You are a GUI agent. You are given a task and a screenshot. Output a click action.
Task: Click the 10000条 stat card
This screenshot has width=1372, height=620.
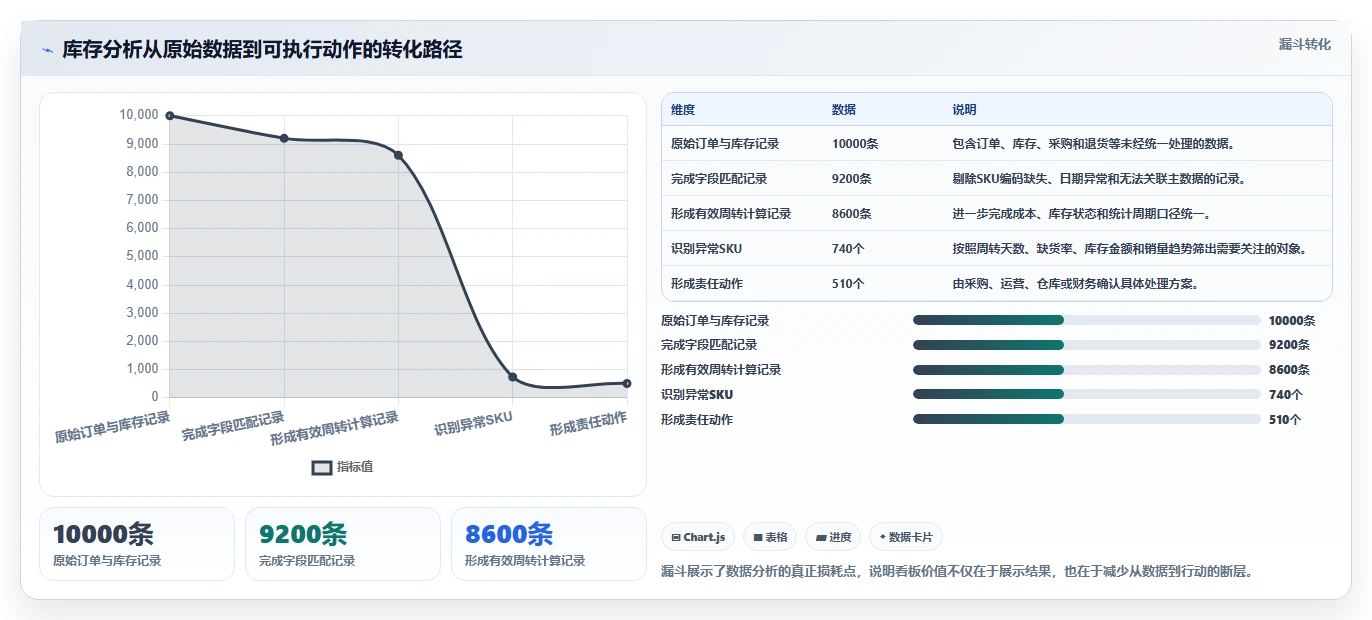[137, 544]
